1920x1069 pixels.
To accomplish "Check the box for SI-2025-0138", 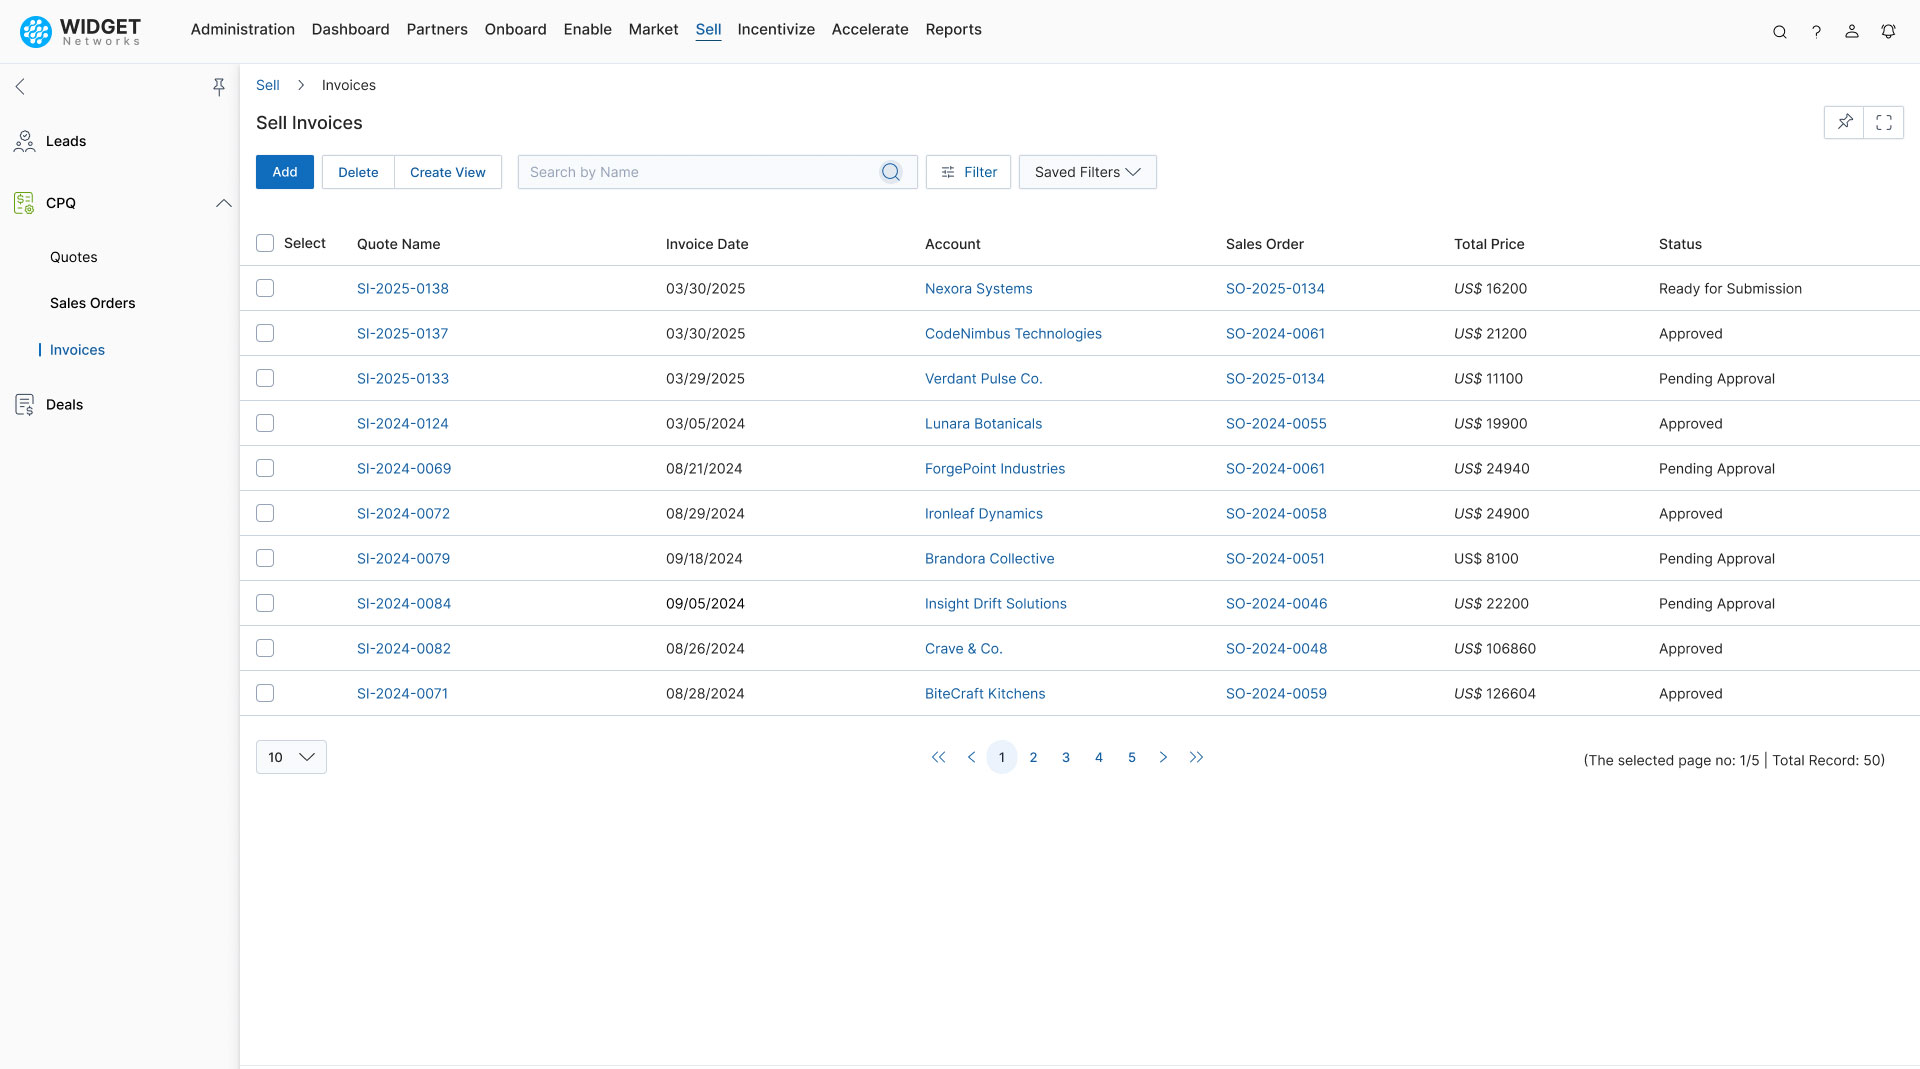I will (265, 288).
